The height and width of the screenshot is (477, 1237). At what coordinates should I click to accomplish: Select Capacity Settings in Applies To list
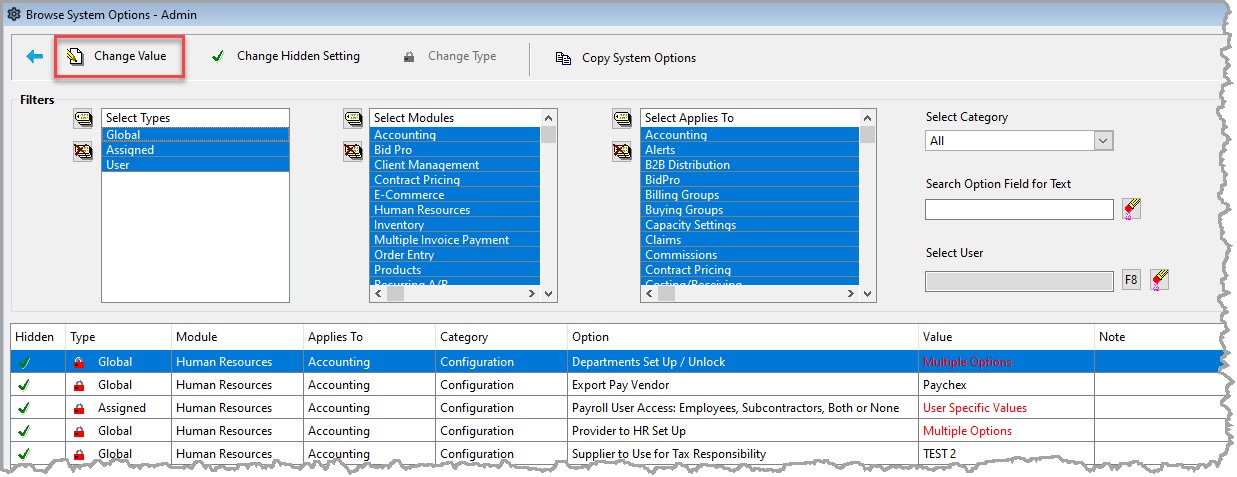[x=750, y=225]
